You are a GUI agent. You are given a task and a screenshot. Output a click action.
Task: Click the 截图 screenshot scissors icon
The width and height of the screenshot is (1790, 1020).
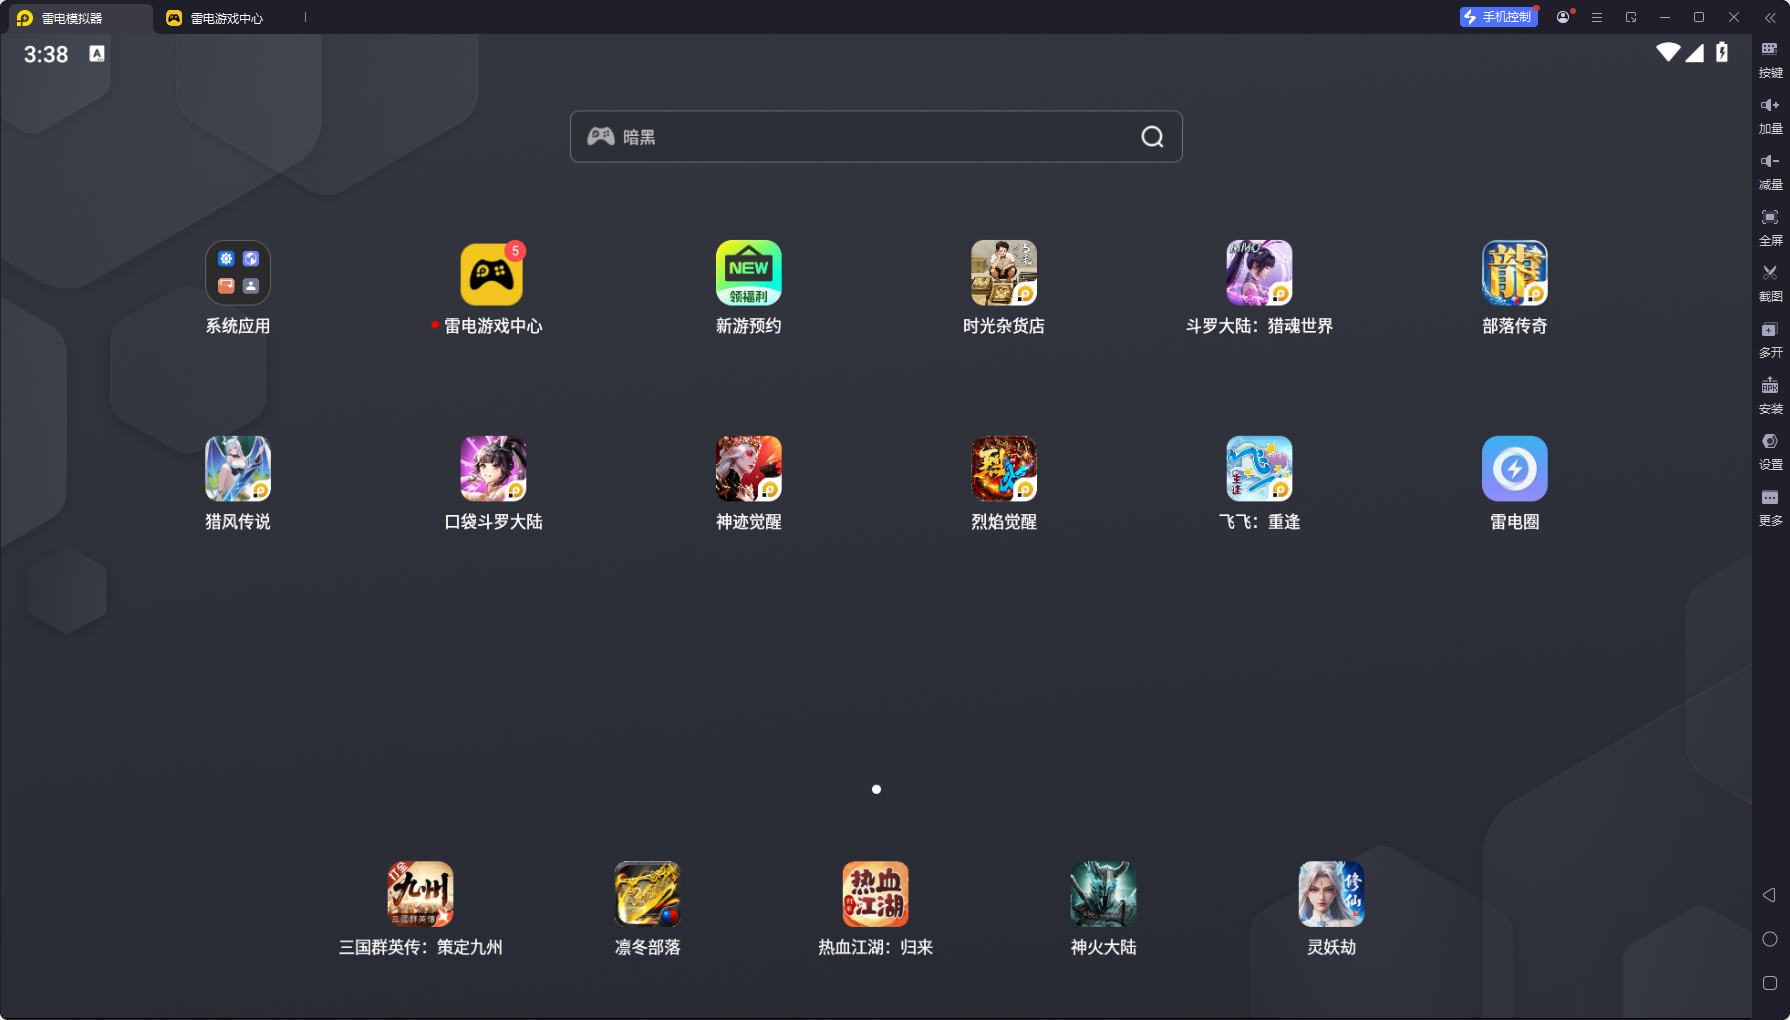(1770, 273)
